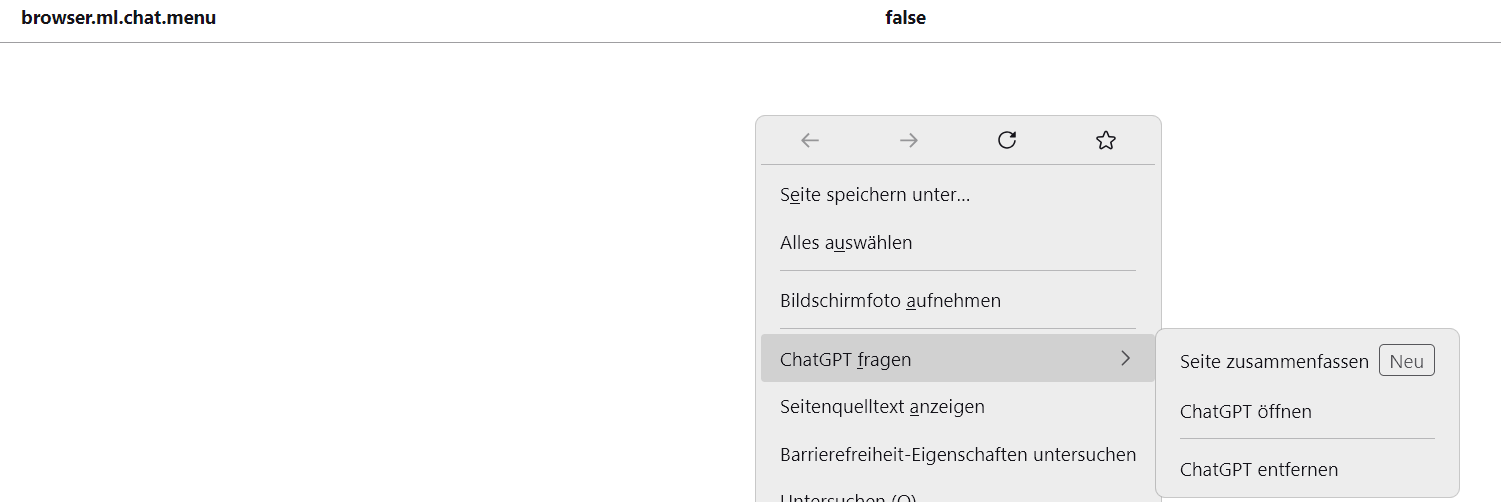This screenshot has width=1501, height=502.
Task: Choose "Seite zusammenfassen" in the submenu
Action: point(1274,362)
